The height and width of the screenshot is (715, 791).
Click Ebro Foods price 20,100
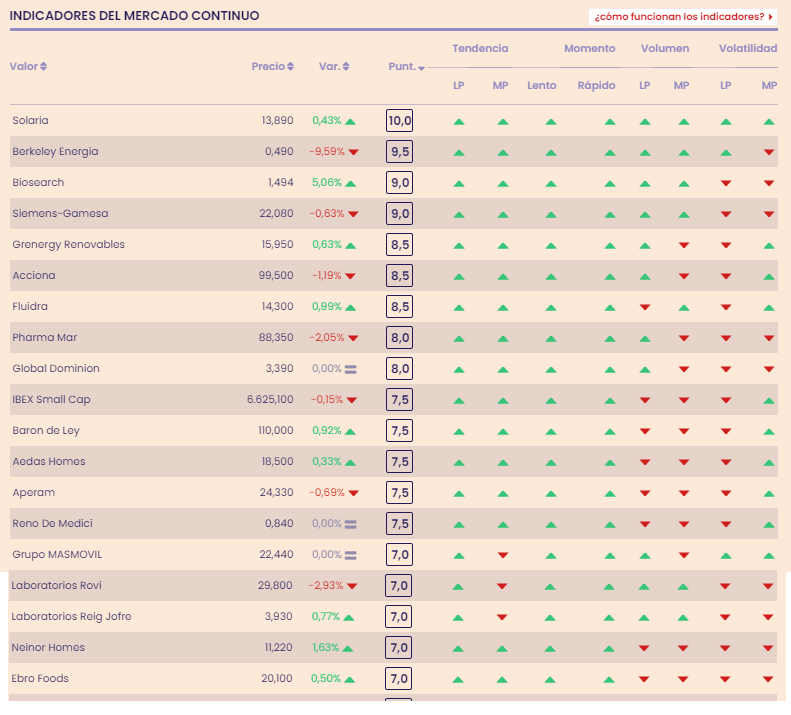pyautogui.click(x=276, y=678)
